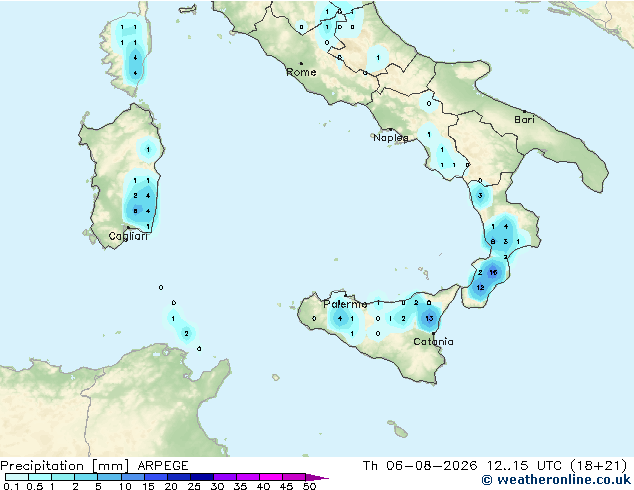Viewport: 634px width, 490px height.
Task: Click the 16 mm precipitation value
Action: click(x=493, y=272)
